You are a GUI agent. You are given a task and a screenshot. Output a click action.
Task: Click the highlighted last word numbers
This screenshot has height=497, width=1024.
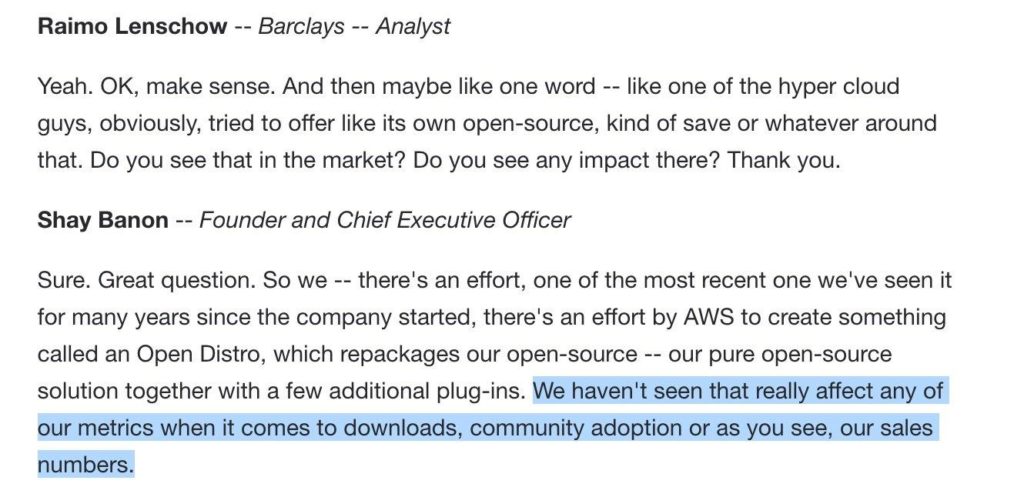coord(86,466)
